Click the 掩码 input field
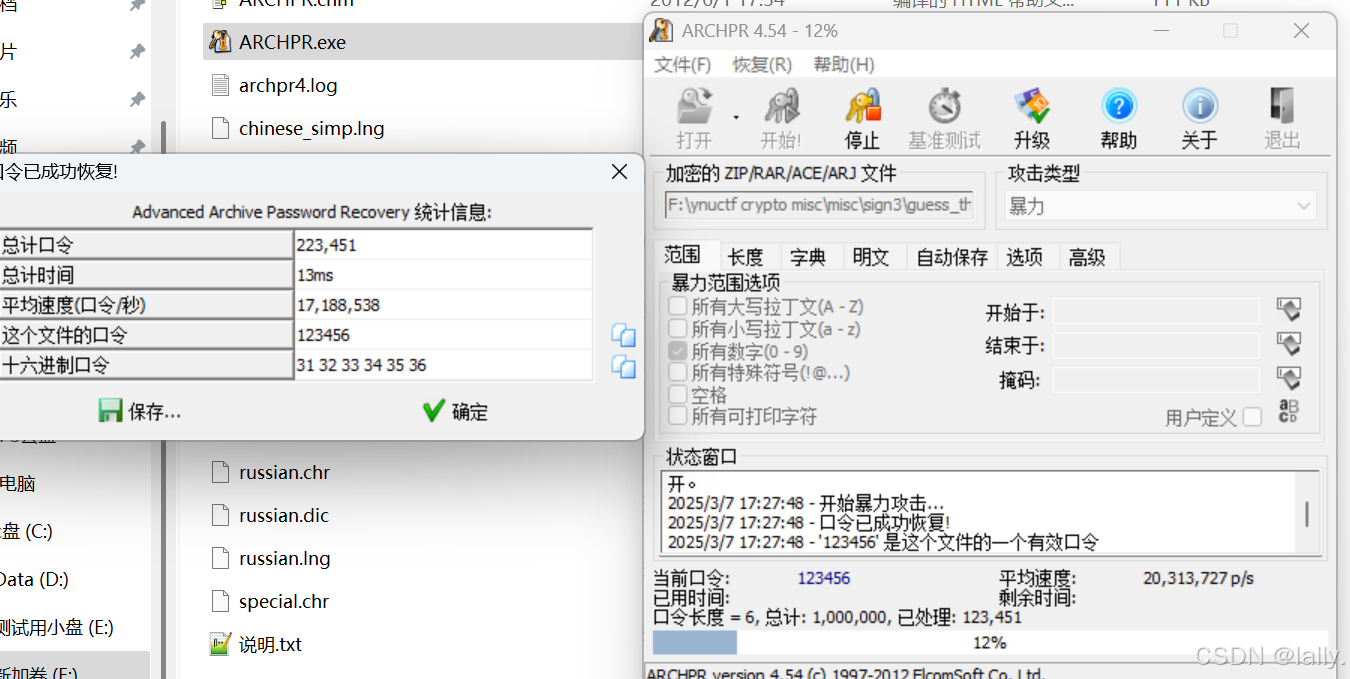1350x679 pixels. [1156, 380]
